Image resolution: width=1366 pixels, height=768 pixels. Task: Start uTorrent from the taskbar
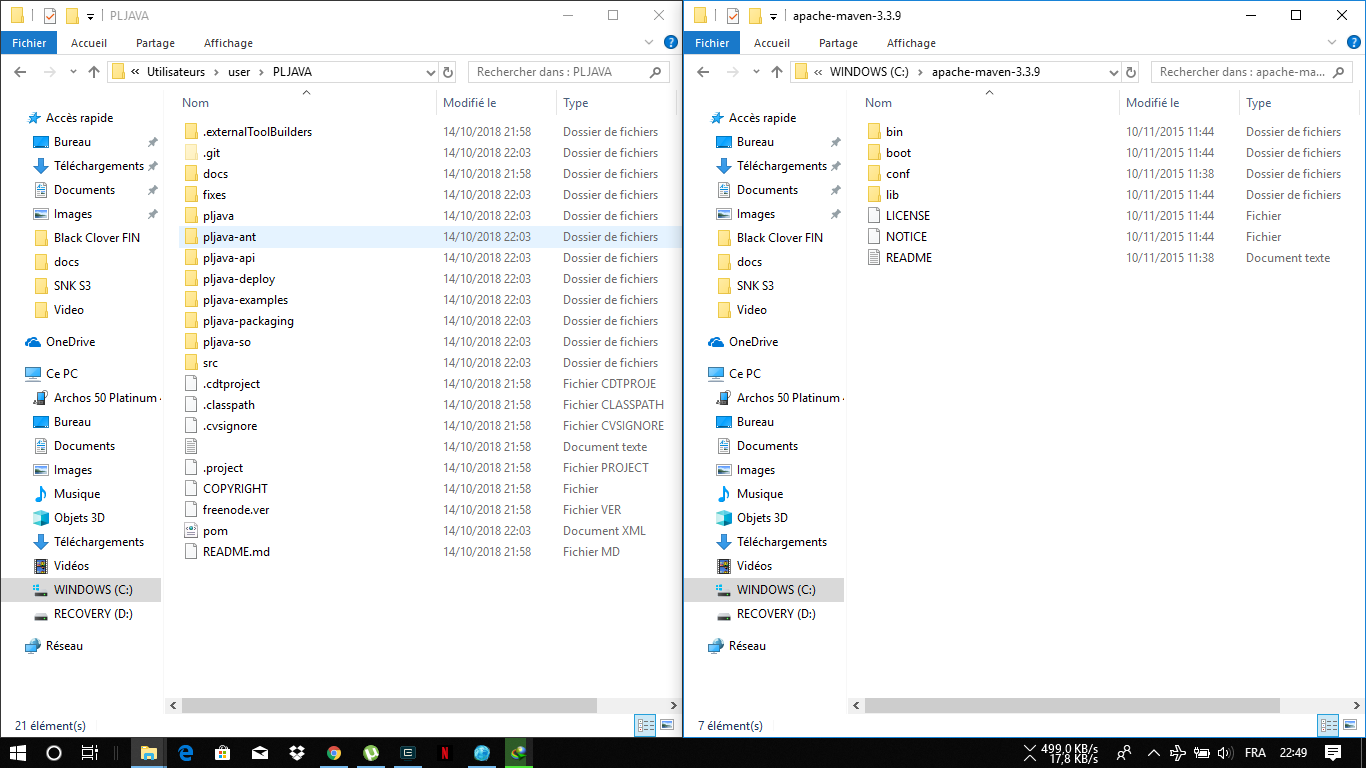(x=371, y=753)
